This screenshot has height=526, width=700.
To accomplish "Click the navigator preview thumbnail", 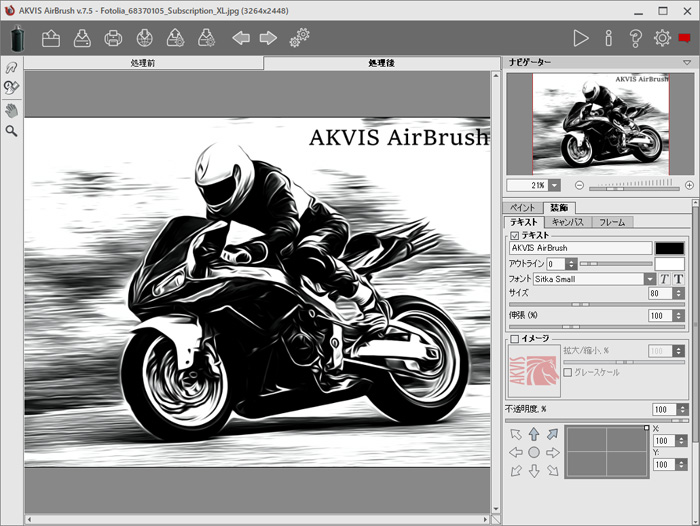I will [x=600, y=124].
